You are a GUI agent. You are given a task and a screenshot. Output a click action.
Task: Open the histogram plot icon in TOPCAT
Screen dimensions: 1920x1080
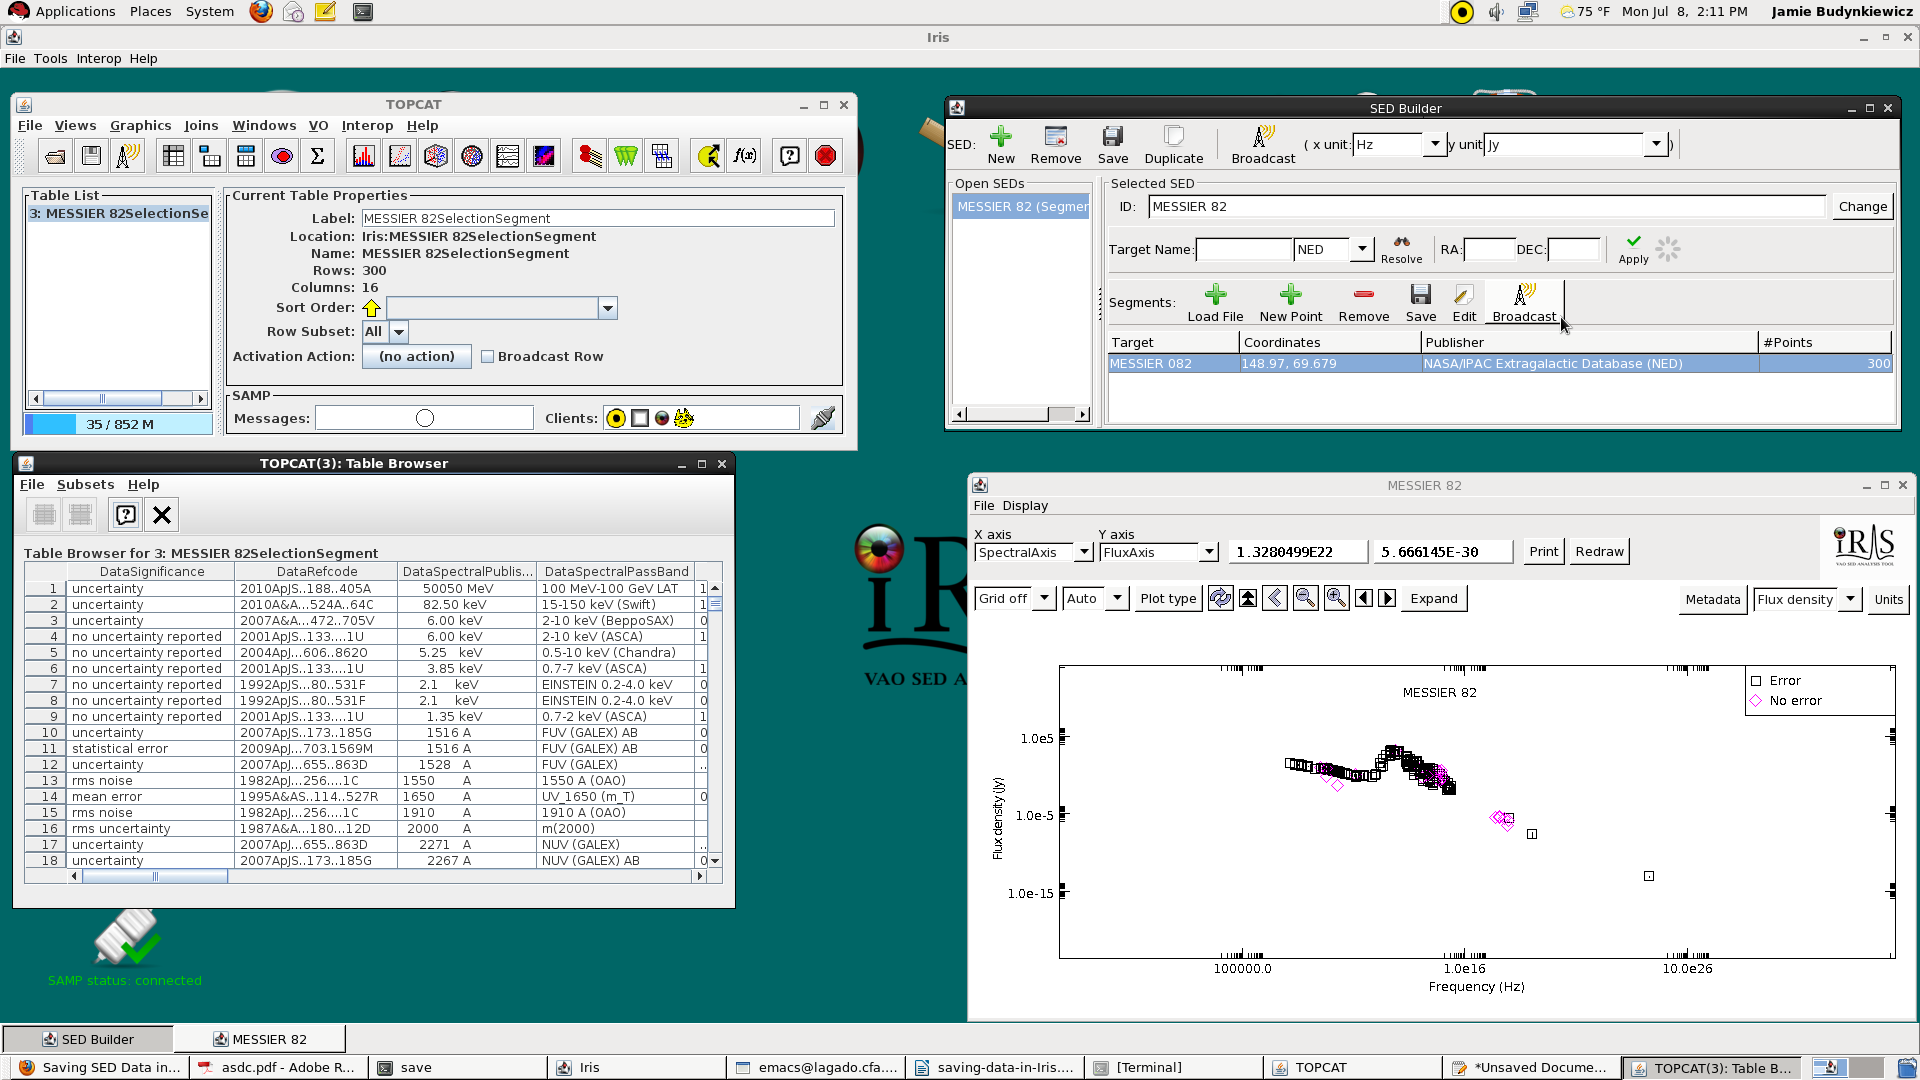point(364,156)
